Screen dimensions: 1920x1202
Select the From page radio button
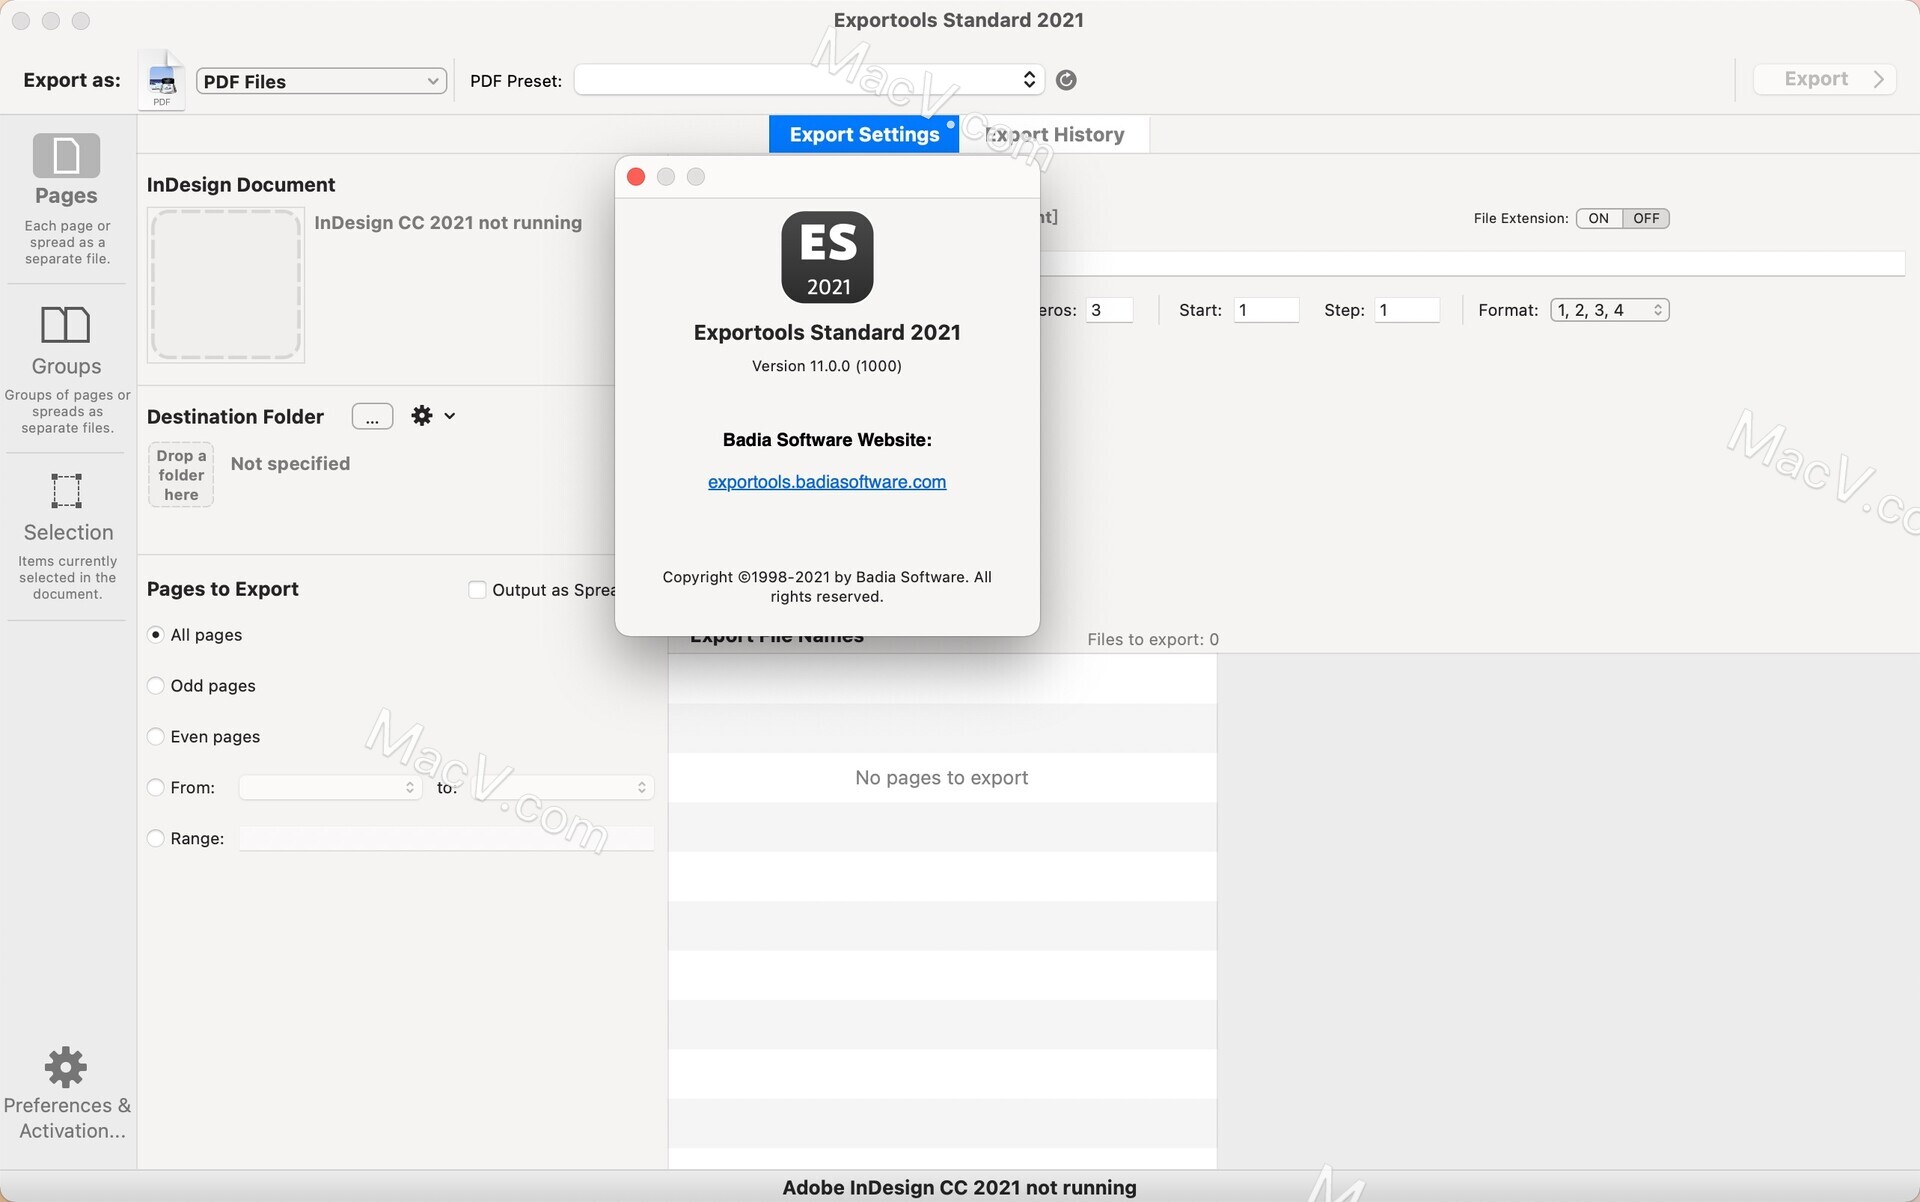pyautogui.click(x=156, y=788)
